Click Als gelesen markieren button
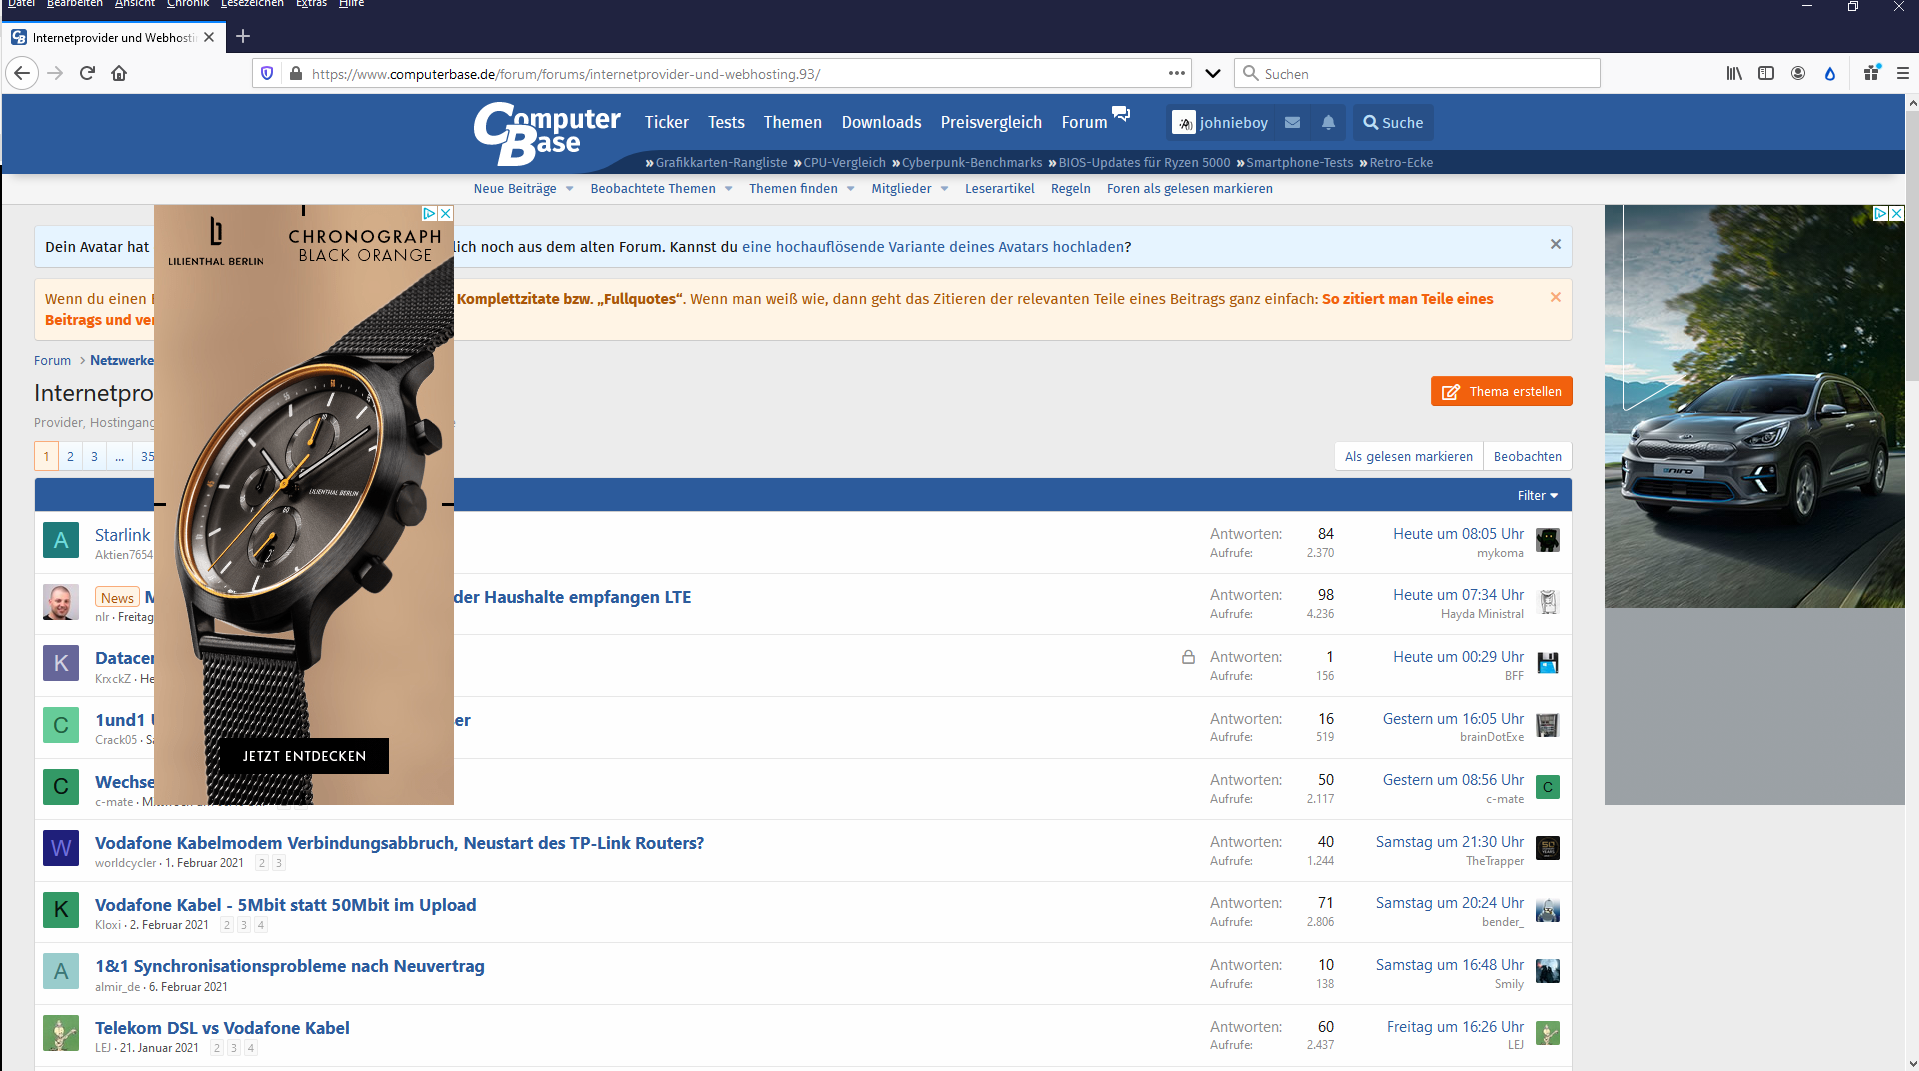1919x1071 pixels. click(1408, 456)
